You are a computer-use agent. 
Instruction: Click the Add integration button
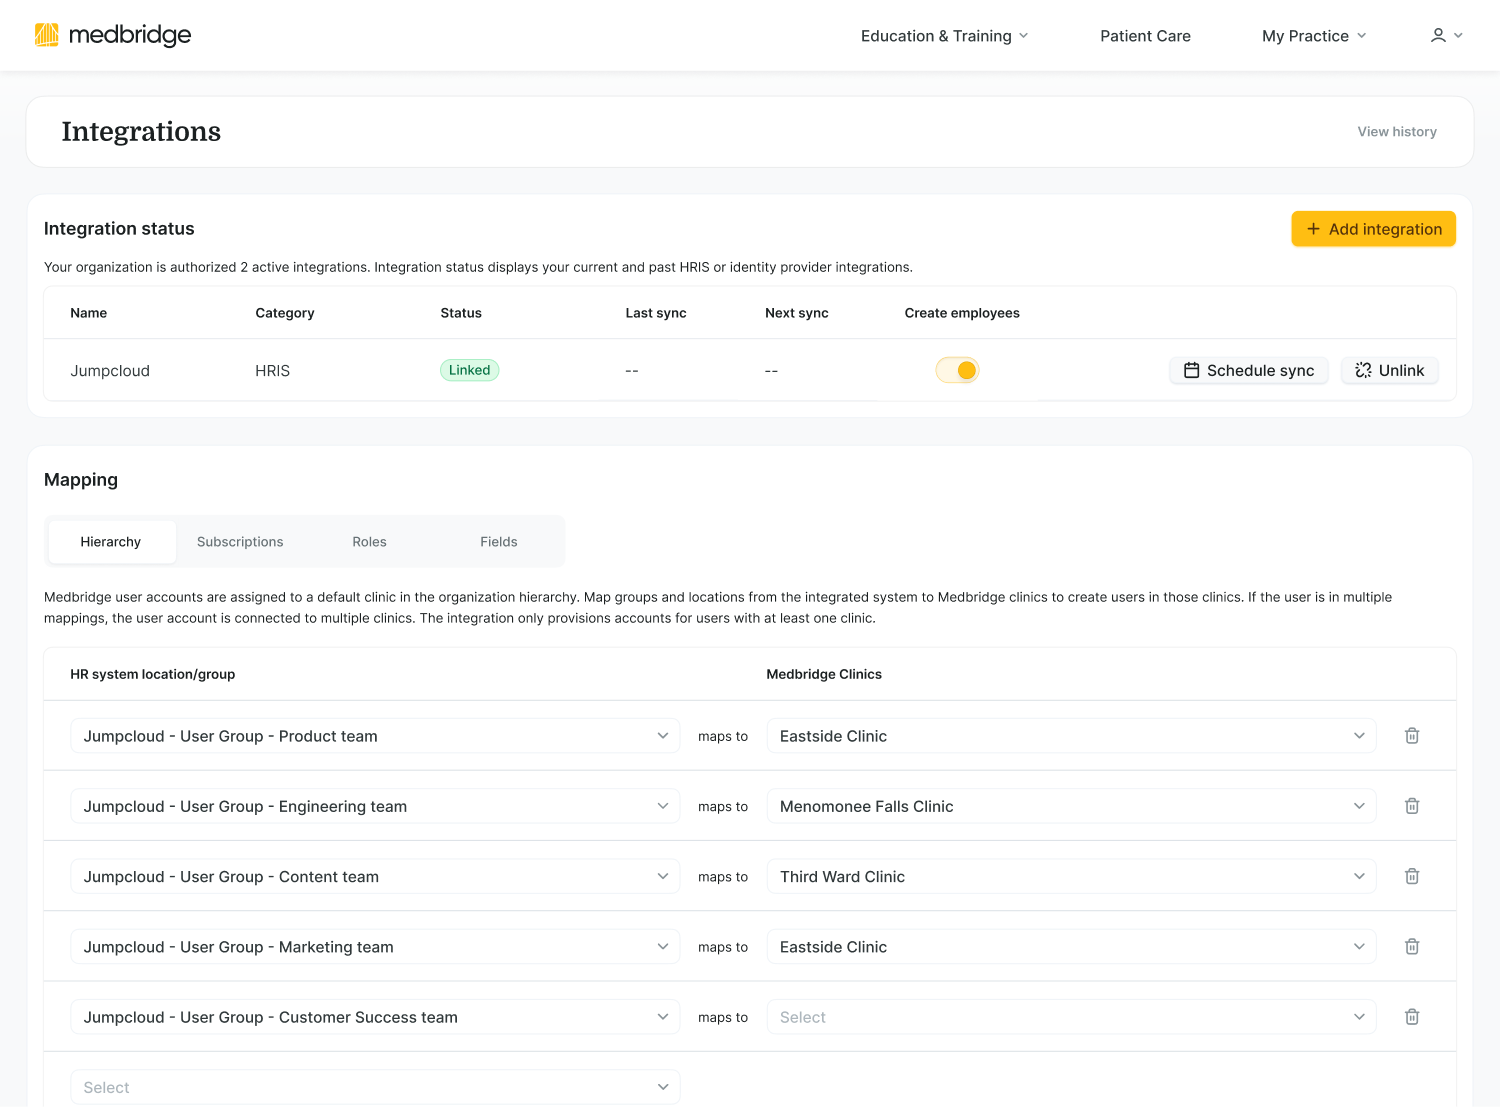pyautogui.click(x=1373, y=228)
